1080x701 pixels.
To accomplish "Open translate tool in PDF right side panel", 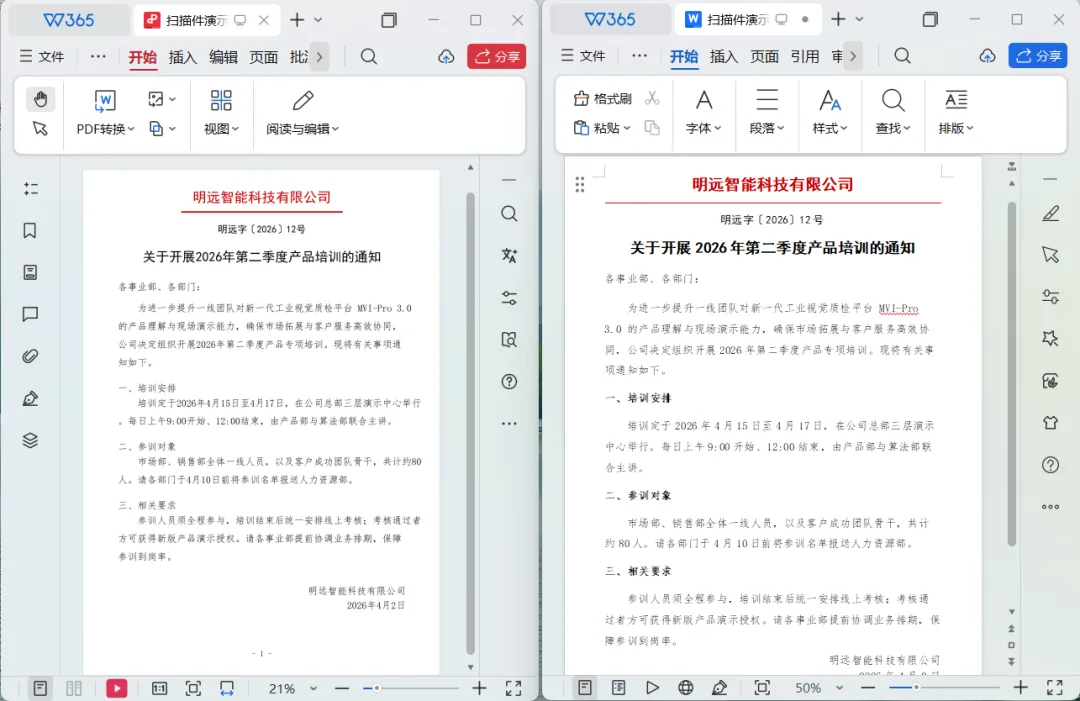I will 509,255.
